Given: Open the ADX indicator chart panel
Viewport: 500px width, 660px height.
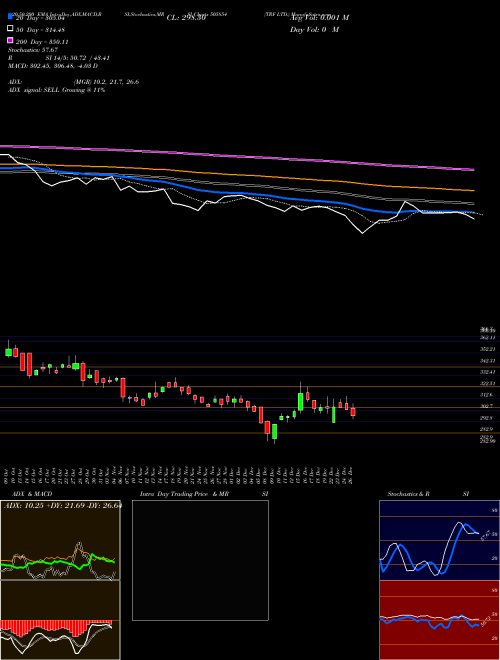Looking at the screenshot, I should pyautogui.click(x=60, y=540).
